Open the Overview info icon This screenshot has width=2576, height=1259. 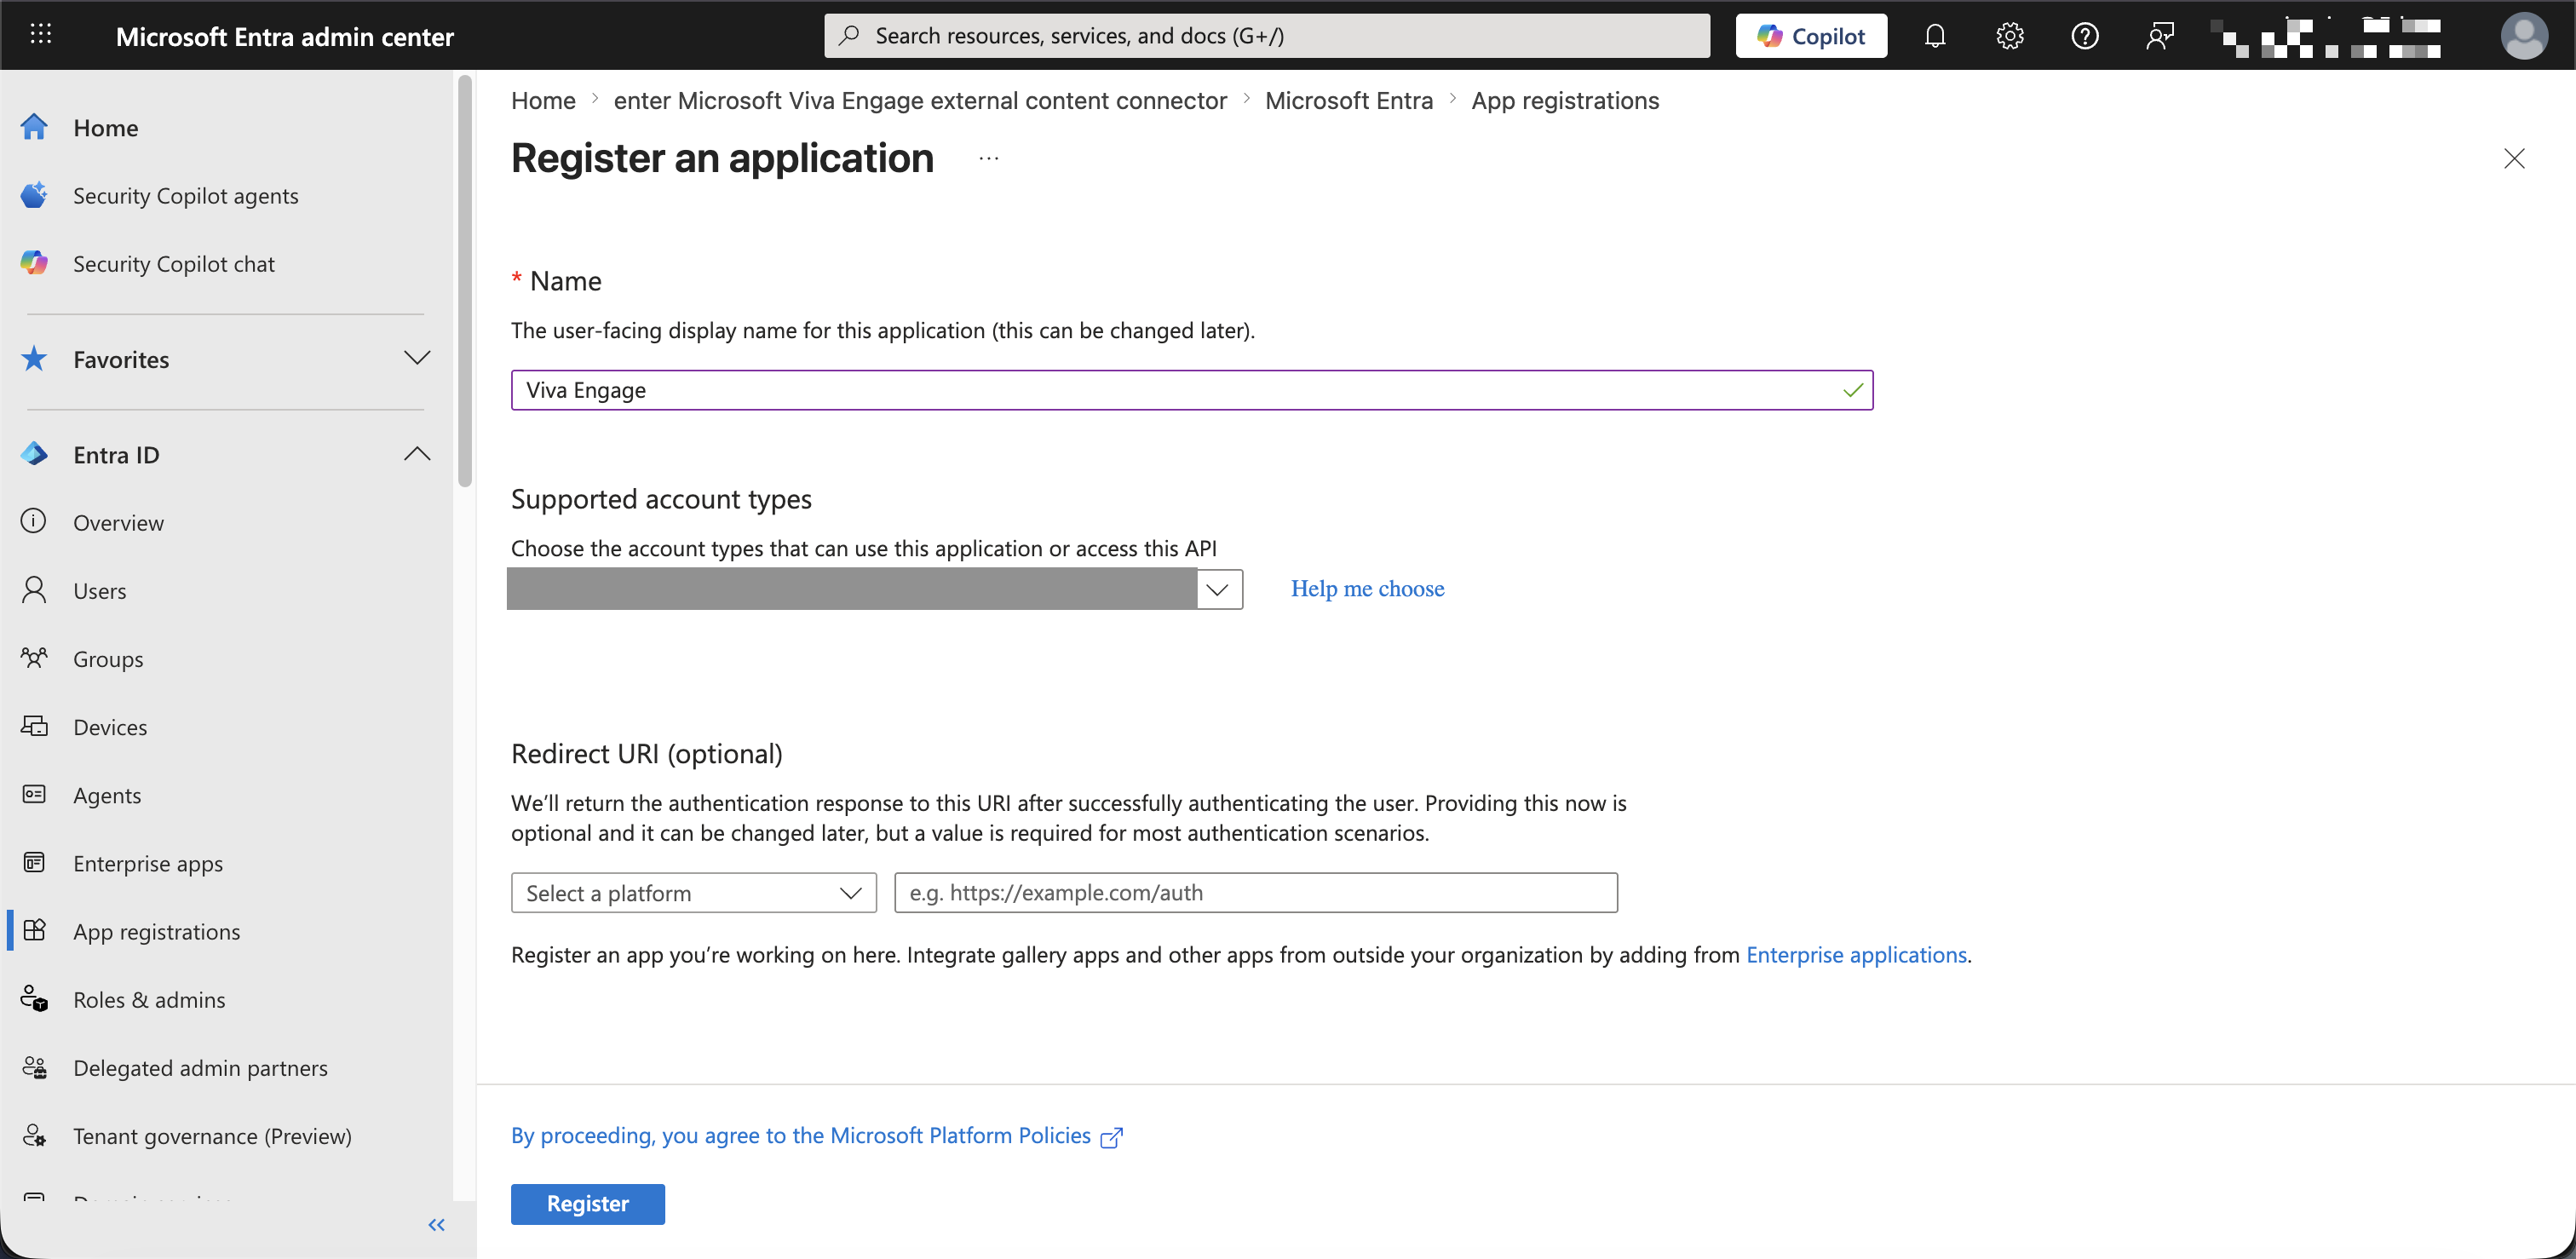[35, 522]
